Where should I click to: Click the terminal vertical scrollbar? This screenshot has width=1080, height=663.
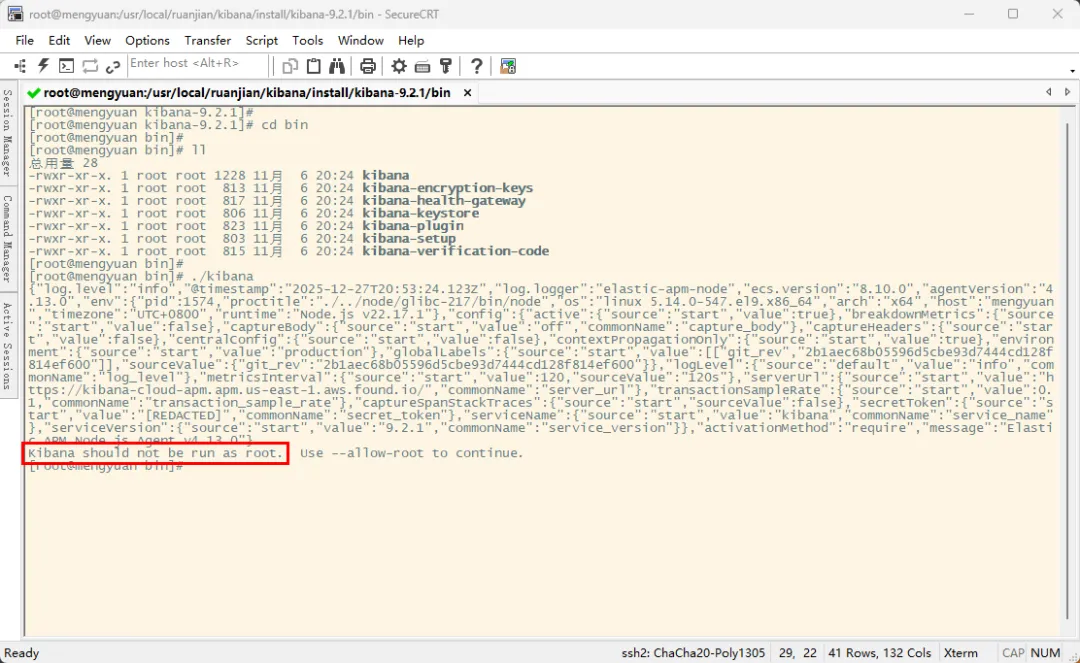(x=1068, y=372)
